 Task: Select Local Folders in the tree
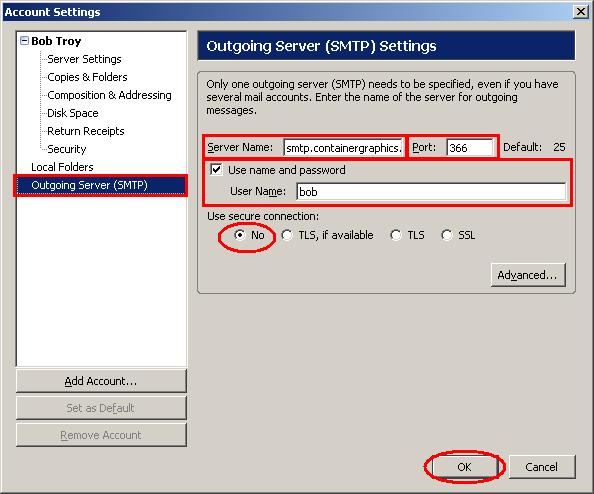click(62, 167)
